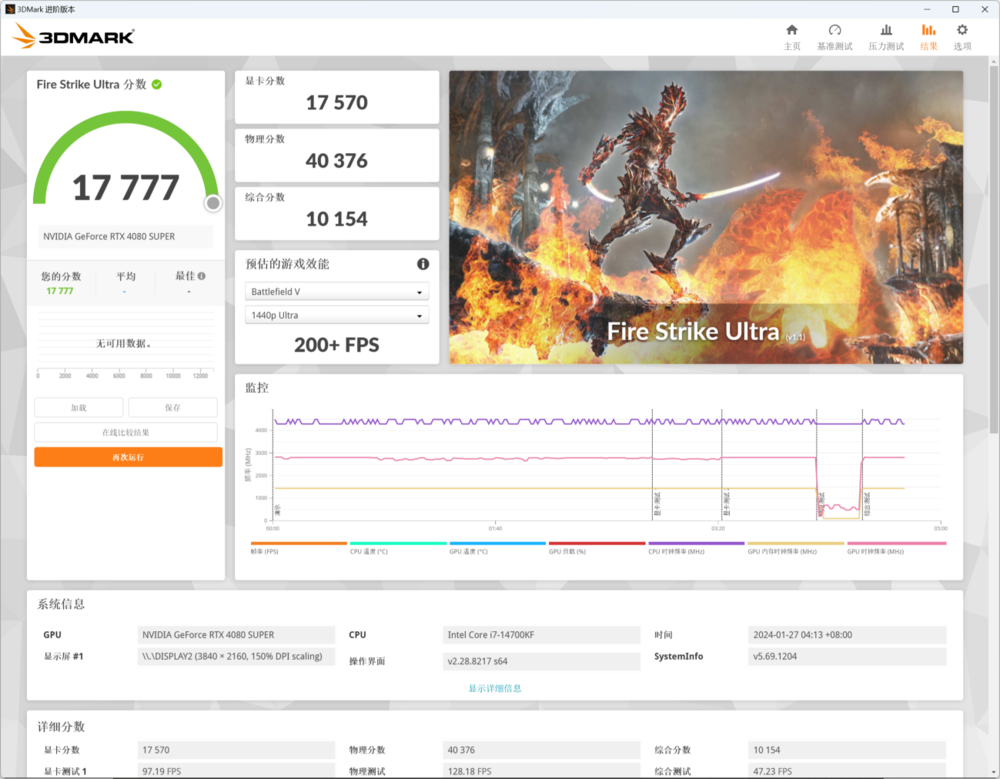The image size is (1000, 779).
Task: Click the vertical scrollbar on right edge
Action: tap(993, 250)
